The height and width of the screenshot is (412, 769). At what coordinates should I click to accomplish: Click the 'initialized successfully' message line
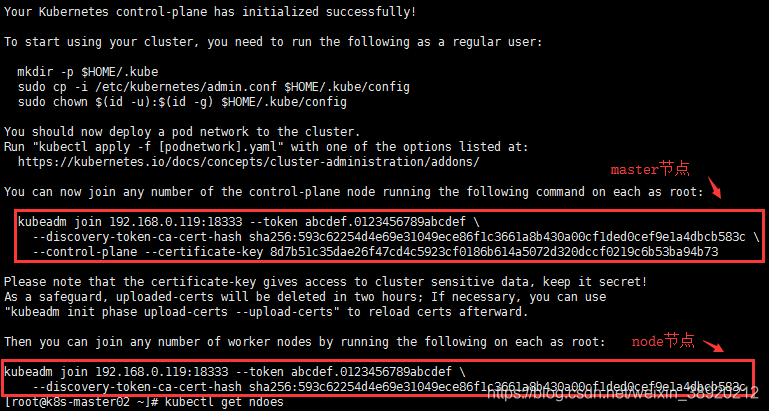click(210, 12)
